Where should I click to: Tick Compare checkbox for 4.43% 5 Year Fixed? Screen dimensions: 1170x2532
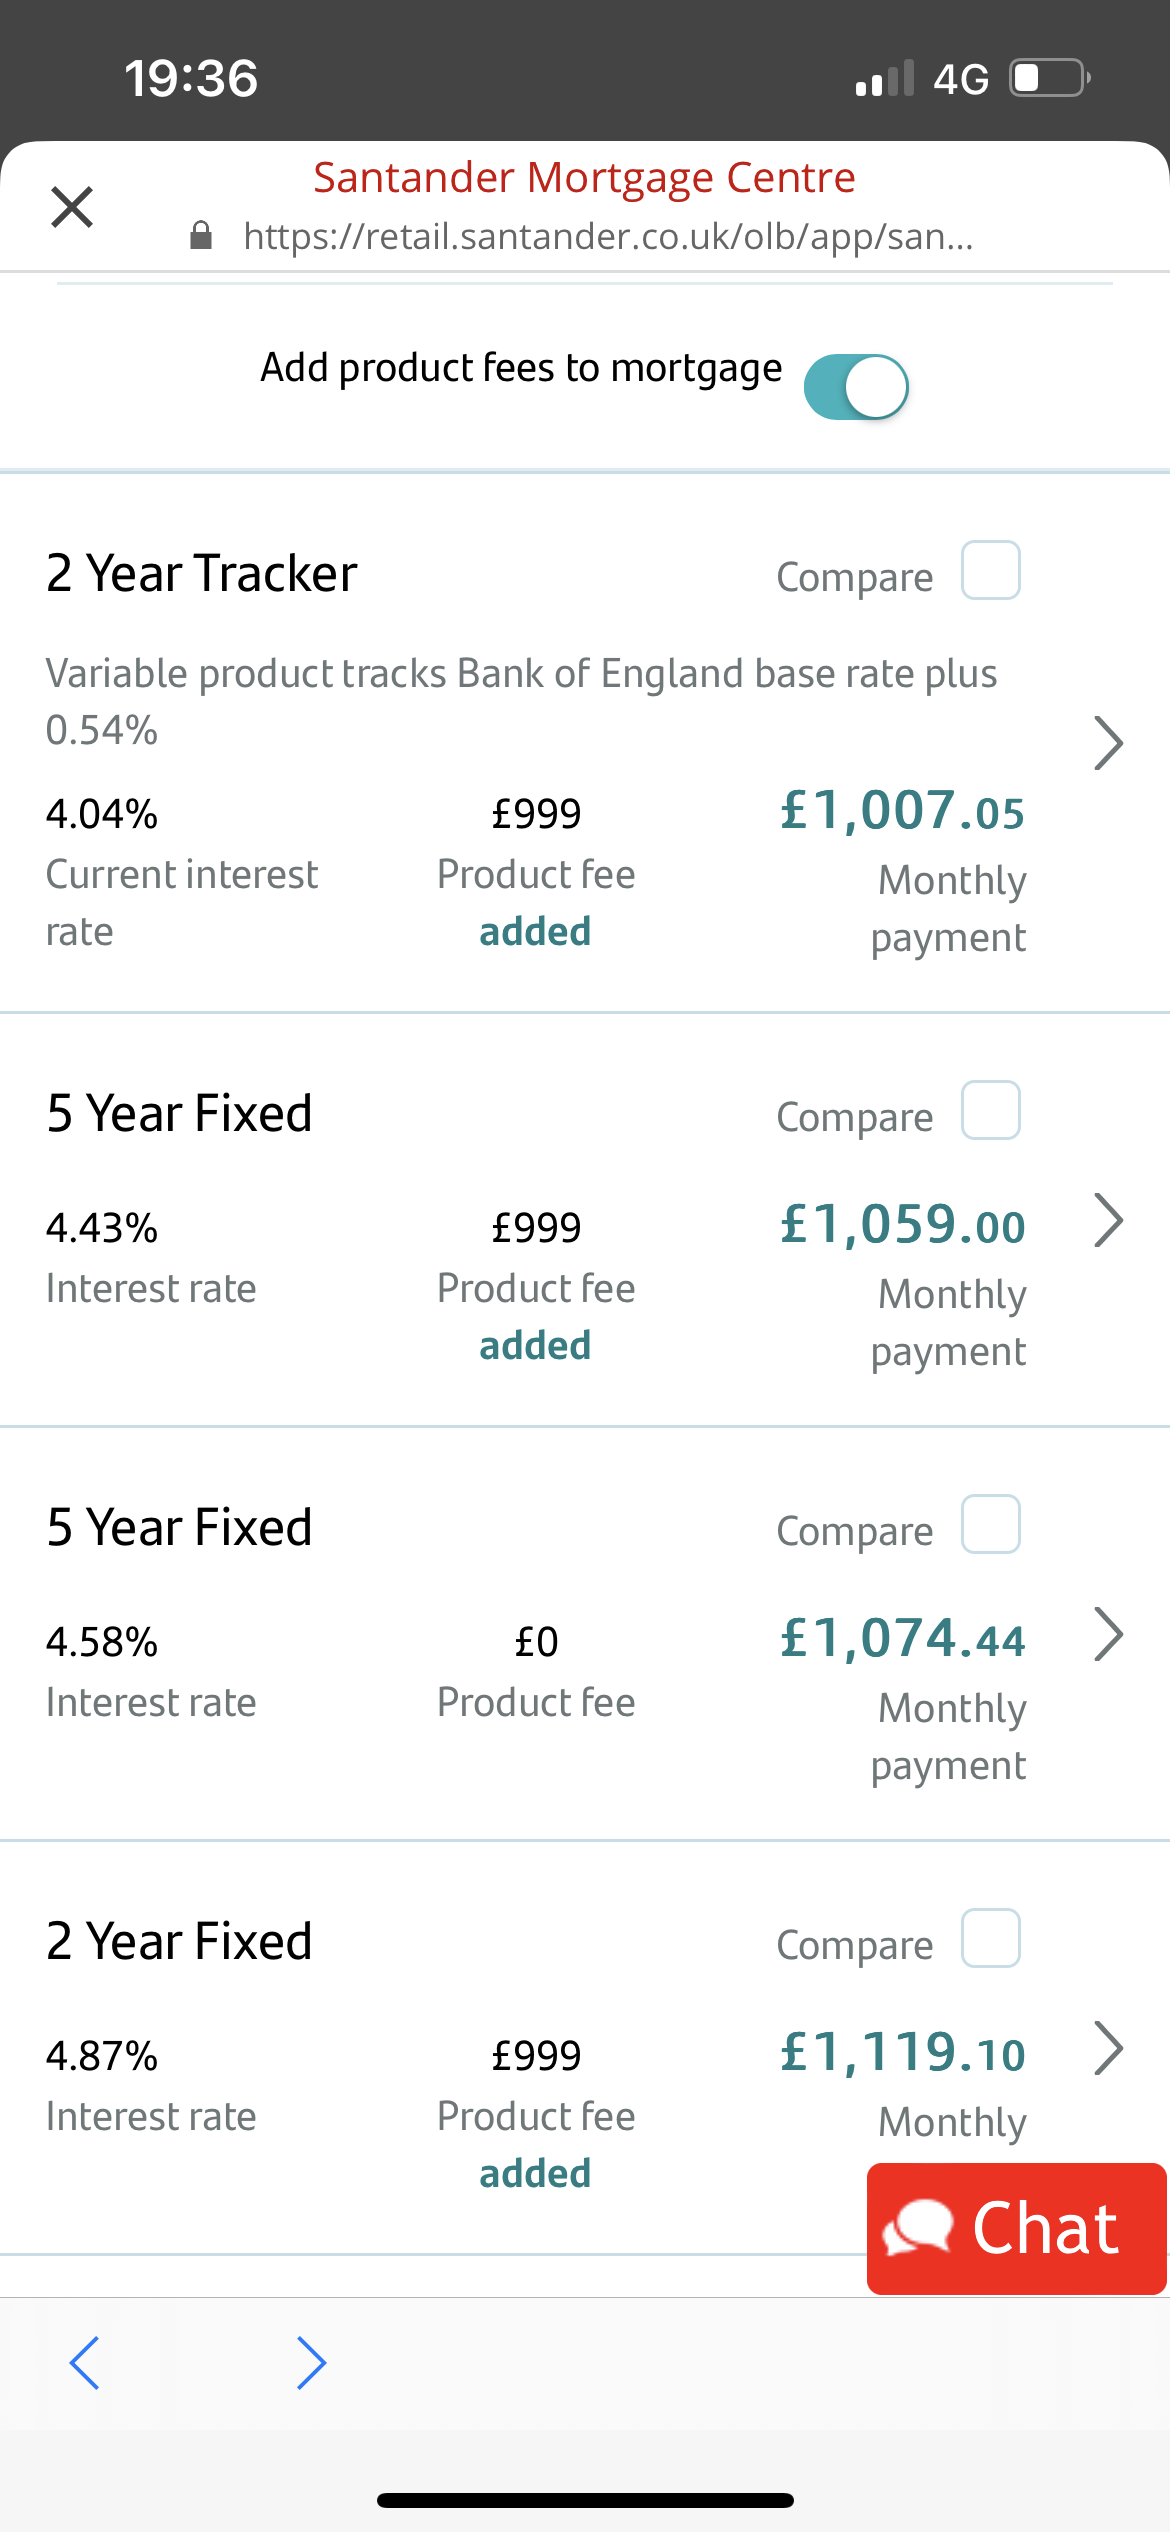[x=990, y=1110]
